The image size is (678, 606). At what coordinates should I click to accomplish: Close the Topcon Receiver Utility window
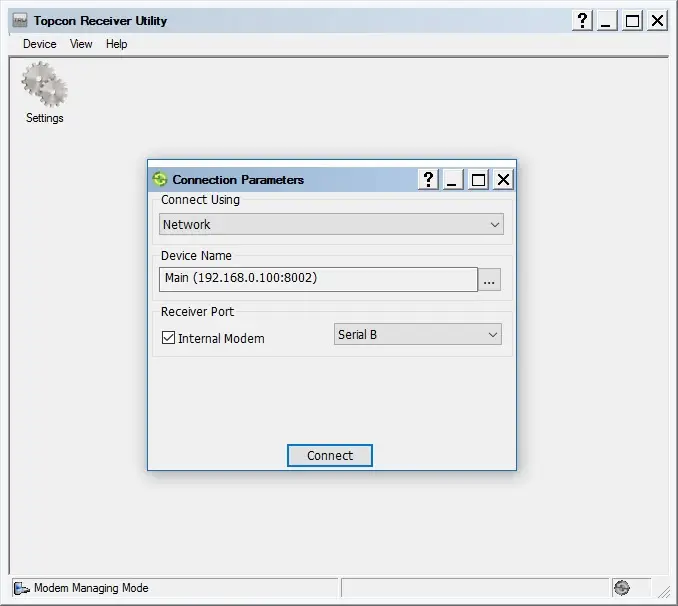tap(657, 20)
